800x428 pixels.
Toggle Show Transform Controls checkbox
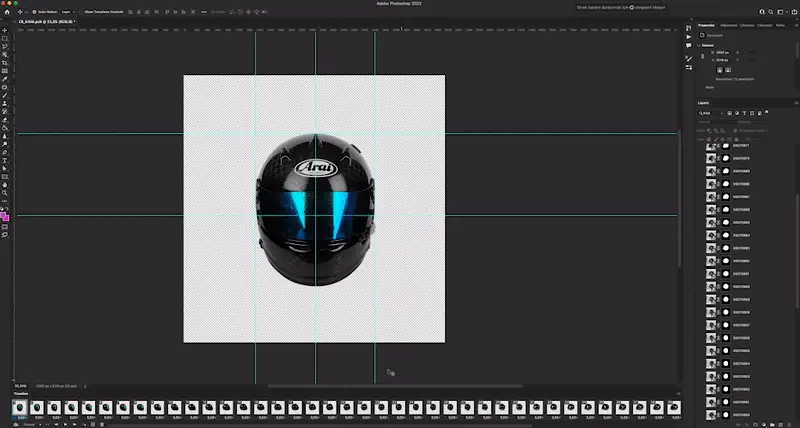[81, 12]
